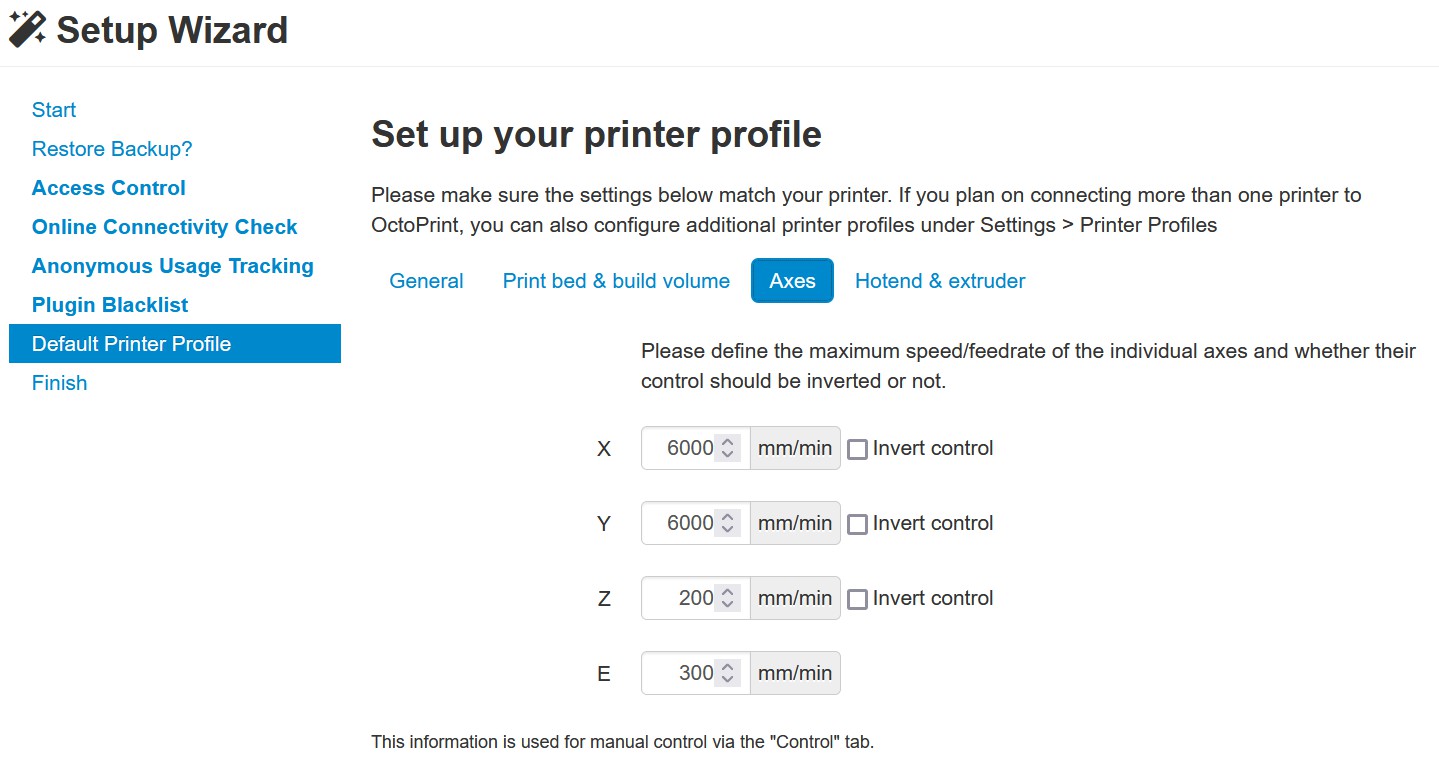
Task: Switch to the General tab
Action: [426, 281]
